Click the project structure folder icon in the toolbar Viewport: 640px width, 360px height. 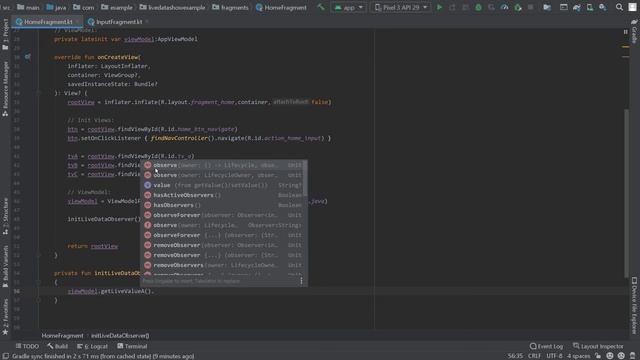pos(547,7)
